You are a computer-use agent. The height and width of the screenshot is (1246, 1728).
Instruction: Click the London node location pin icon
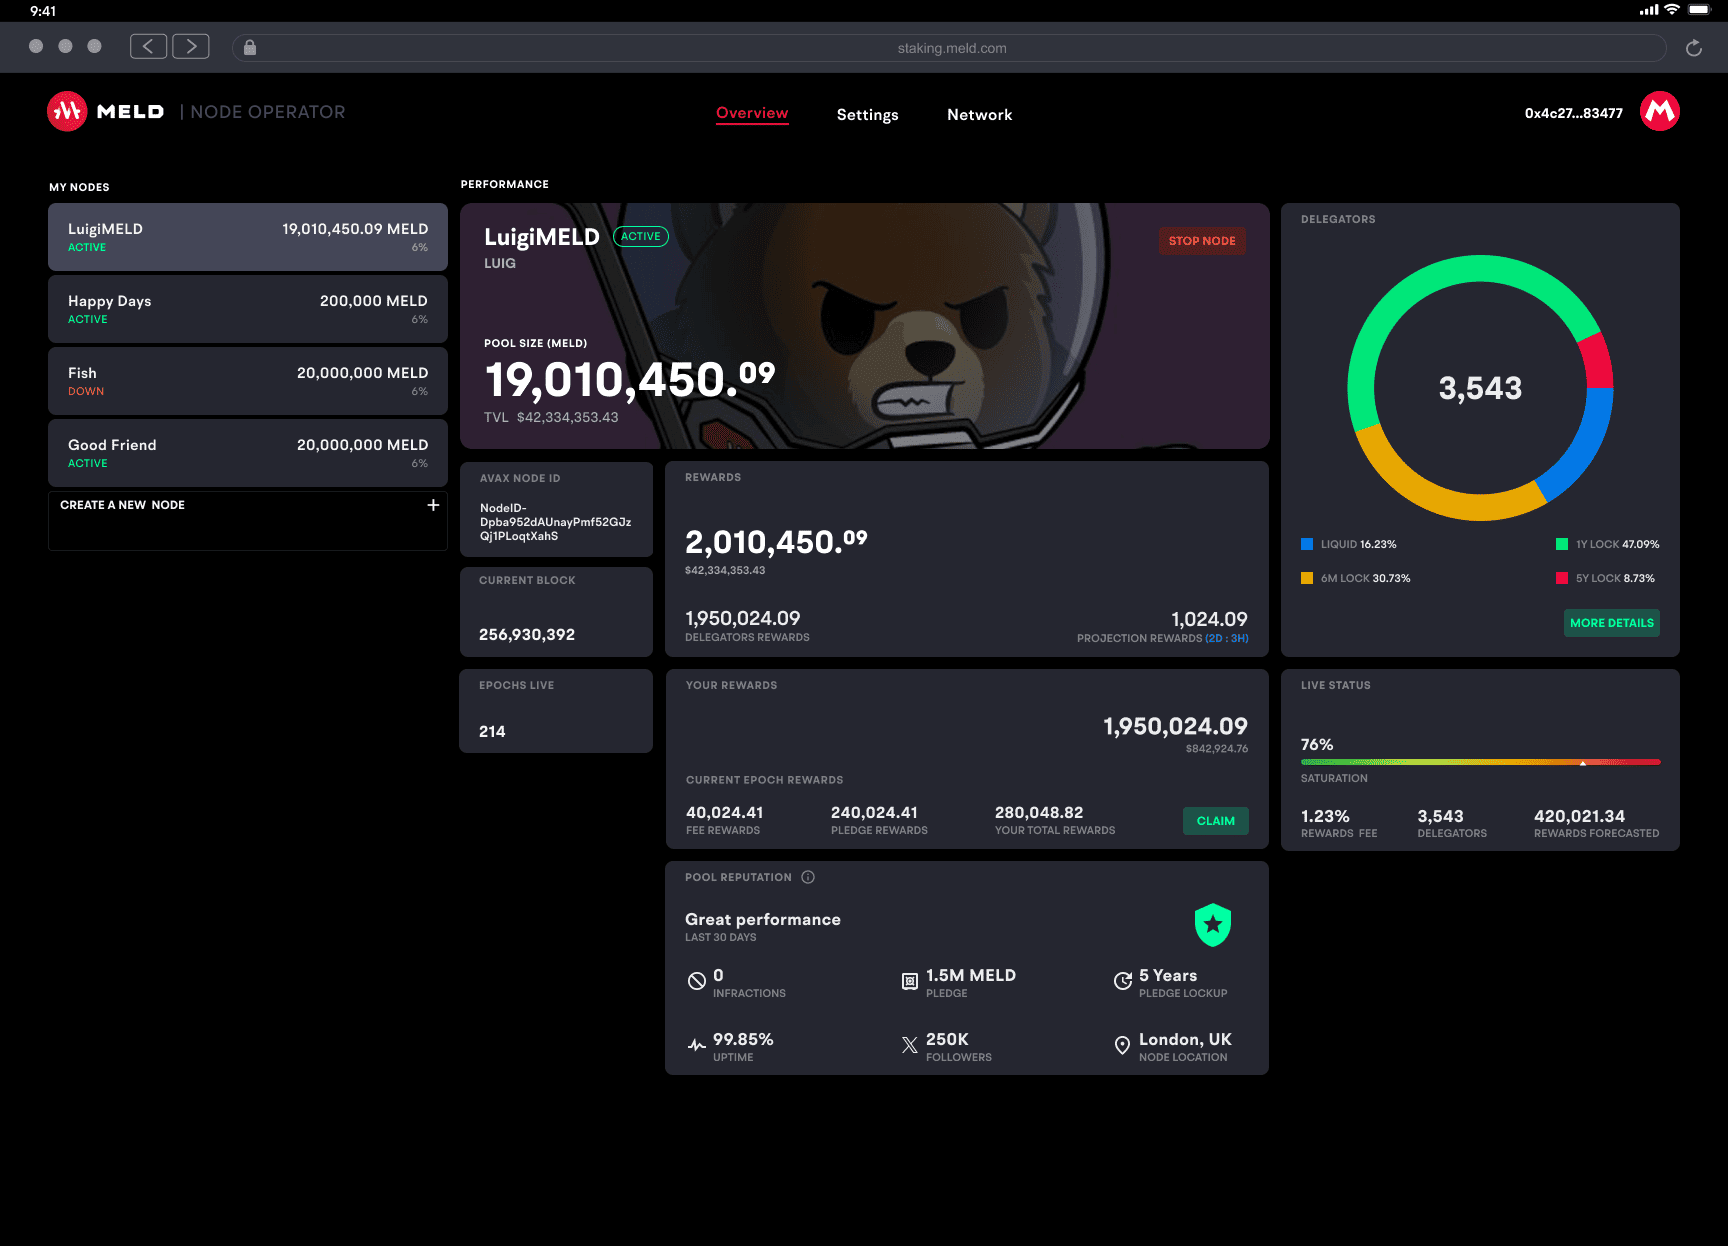click(1122, 1046)
